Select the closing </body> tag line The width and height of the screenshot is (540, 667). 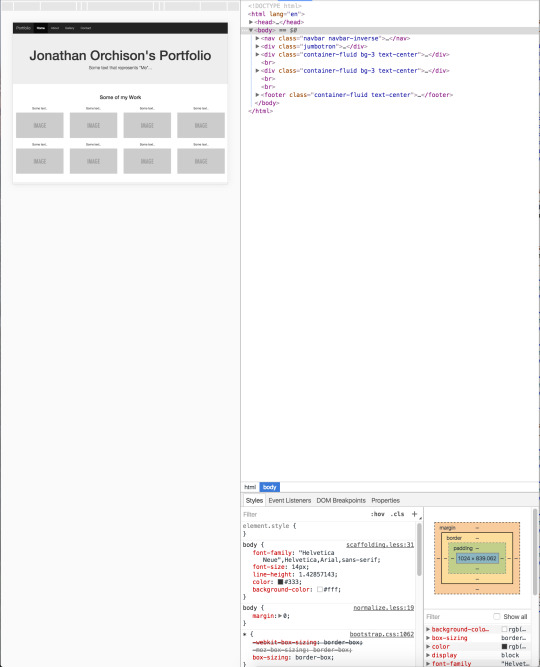(267, 103)
